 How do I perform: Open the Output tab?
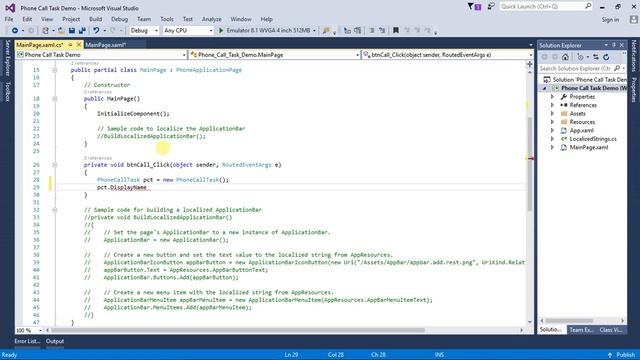pyautogui.click(x=55, y=341)
